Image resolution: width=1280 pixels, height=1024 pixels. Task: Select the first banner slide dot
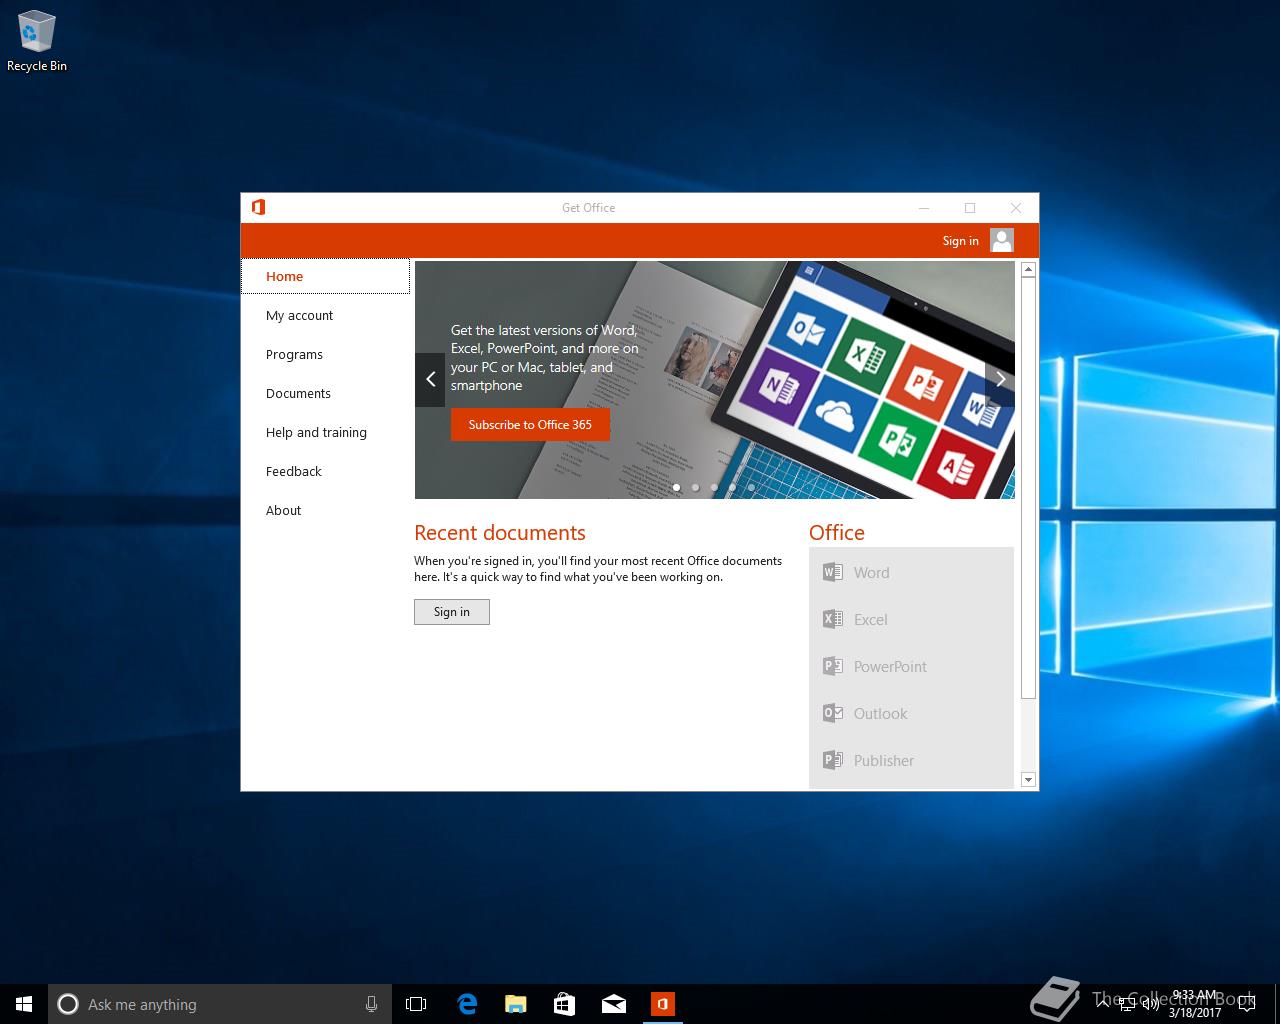pos(676,488)
